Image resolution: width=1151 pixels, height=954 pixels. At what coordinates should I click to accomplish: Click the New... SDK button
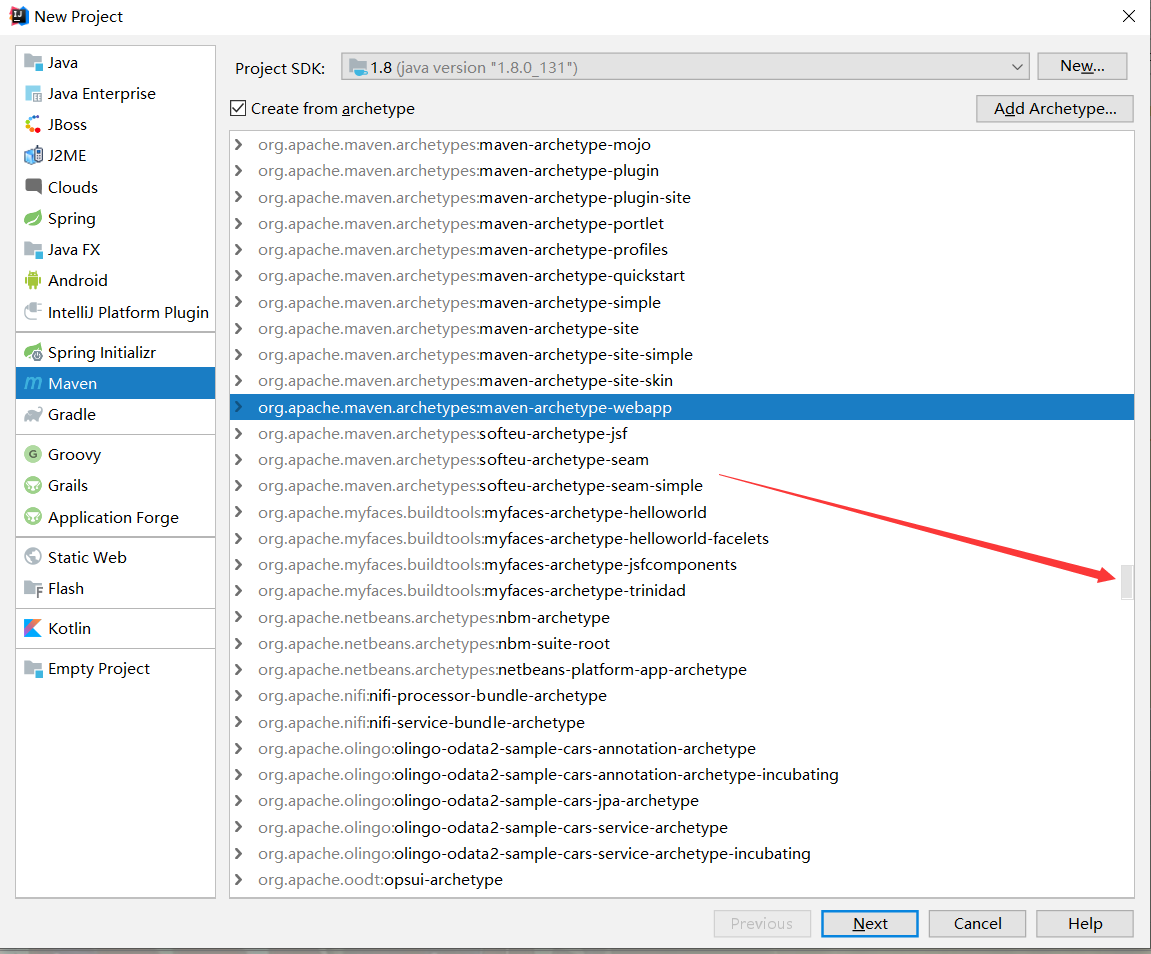(x=1082, y=66)
